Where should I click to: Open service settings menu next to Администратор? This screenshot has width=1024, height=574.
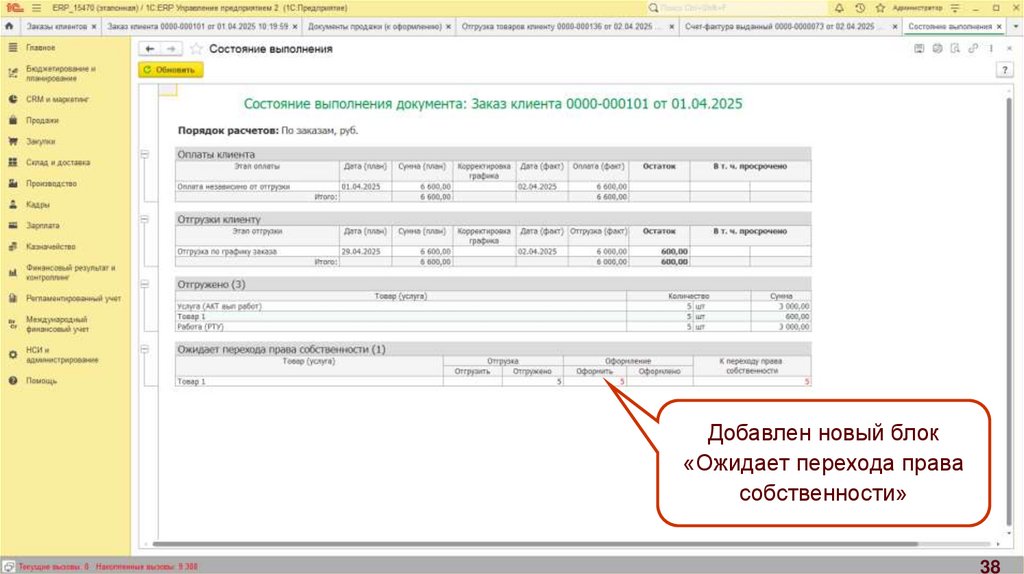click(955, 8)
